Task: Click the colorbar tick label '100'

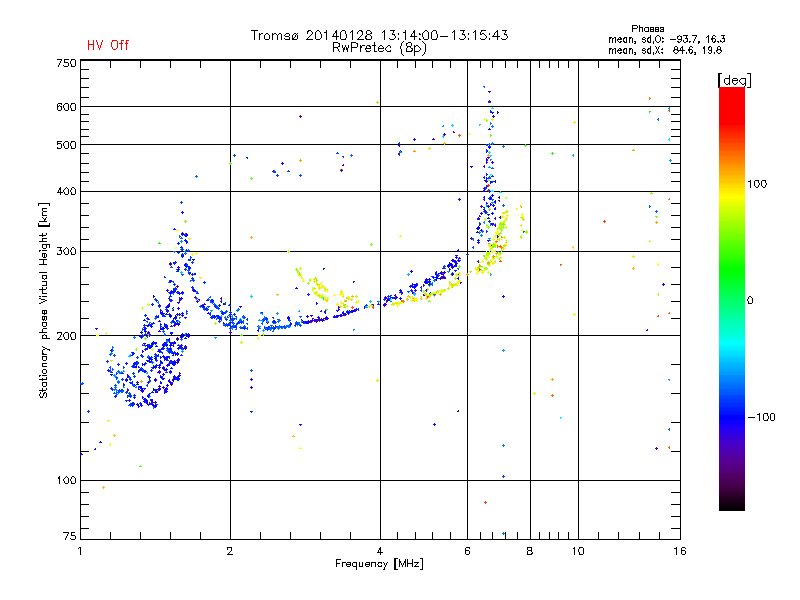Action: pos(757,184)
